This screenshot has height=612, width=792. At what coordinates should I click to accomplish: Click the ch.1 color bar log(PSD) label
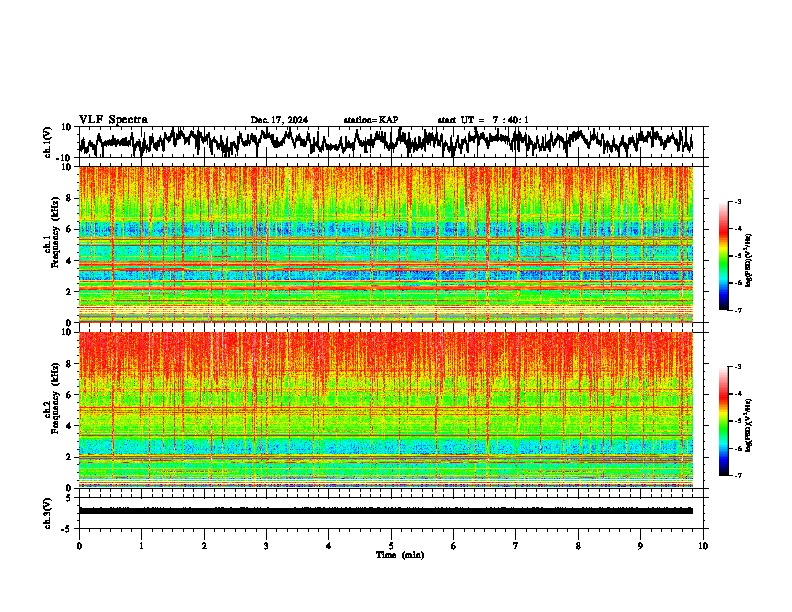[x=749, y=260]
